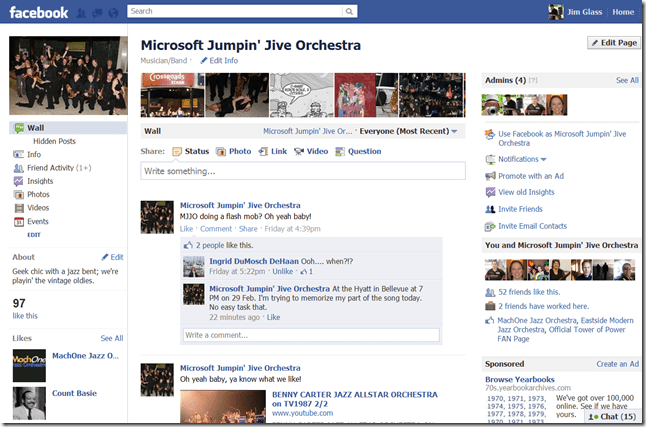Open the Microsoft Jumpin' Jive Or... wall dropdown
This screenshot has width=646, height=427.
306,131
